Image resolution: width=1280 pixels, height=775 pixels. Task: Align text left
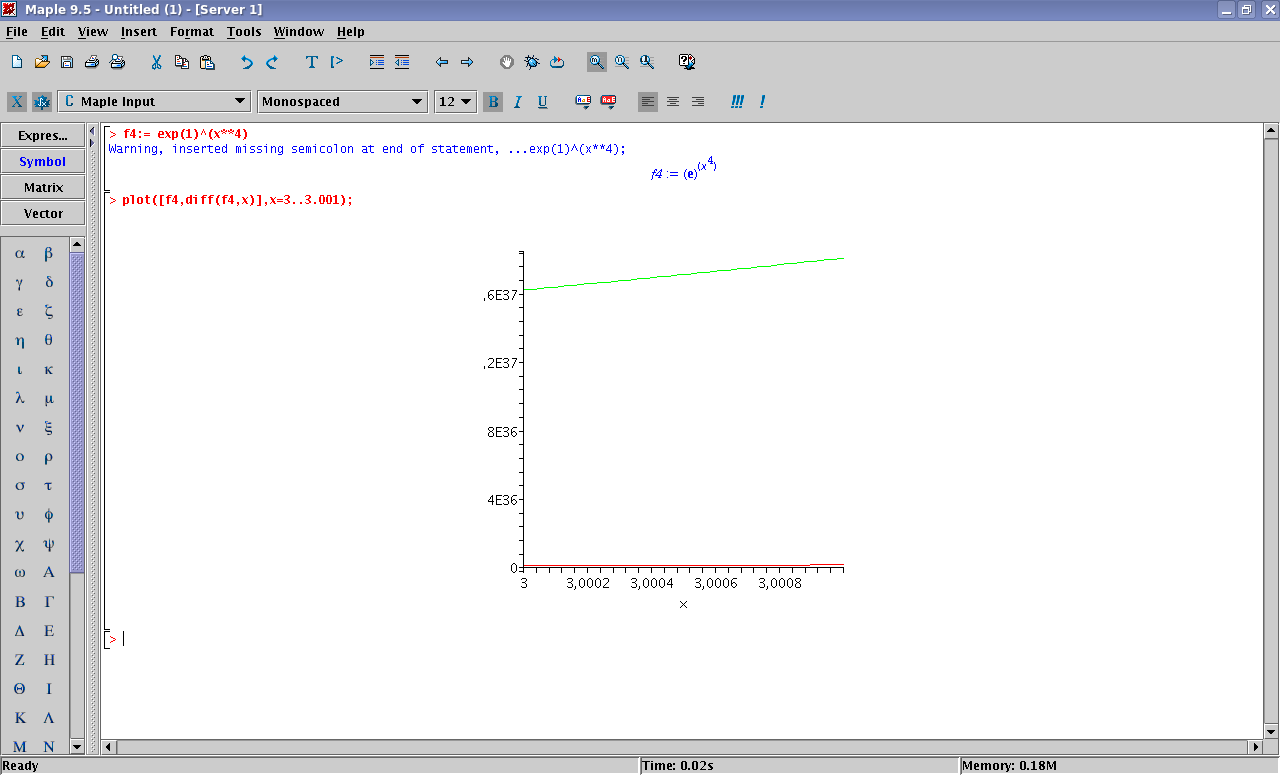coord(648,101)
